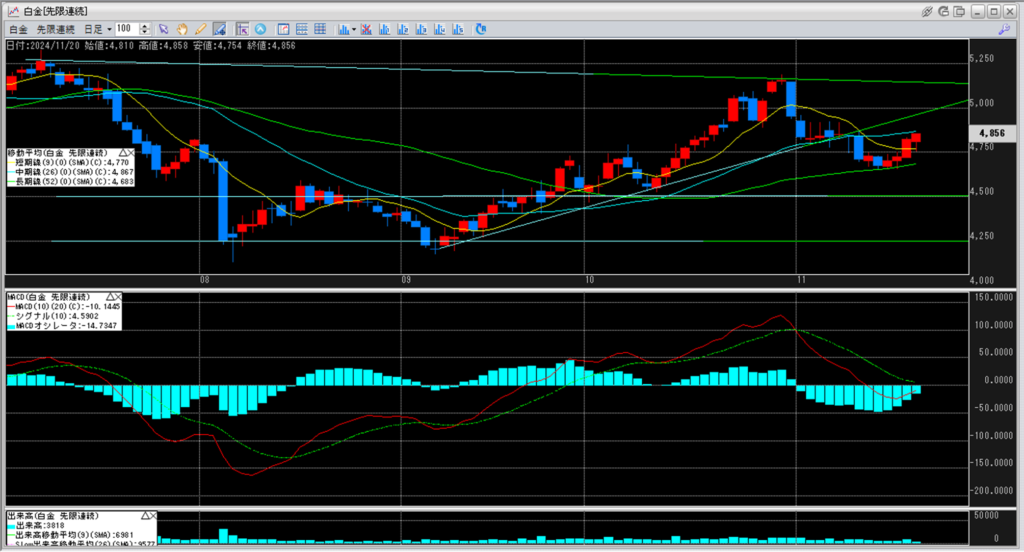Select 出来高移動平均(9) legend entry

70,535
